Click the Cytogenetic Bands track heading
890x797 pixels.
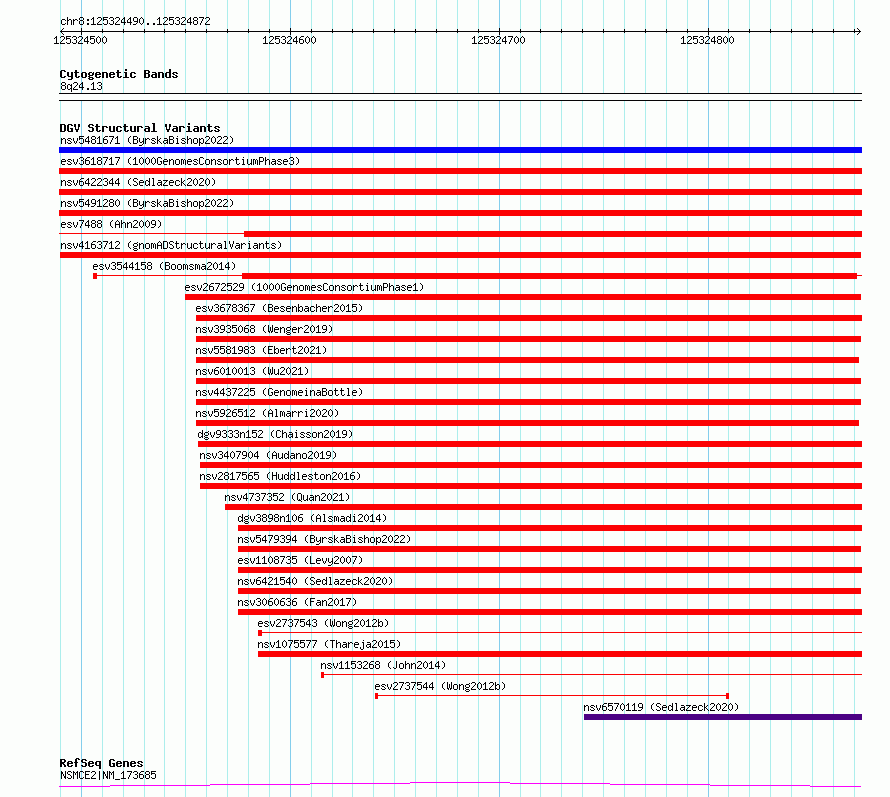119,74
